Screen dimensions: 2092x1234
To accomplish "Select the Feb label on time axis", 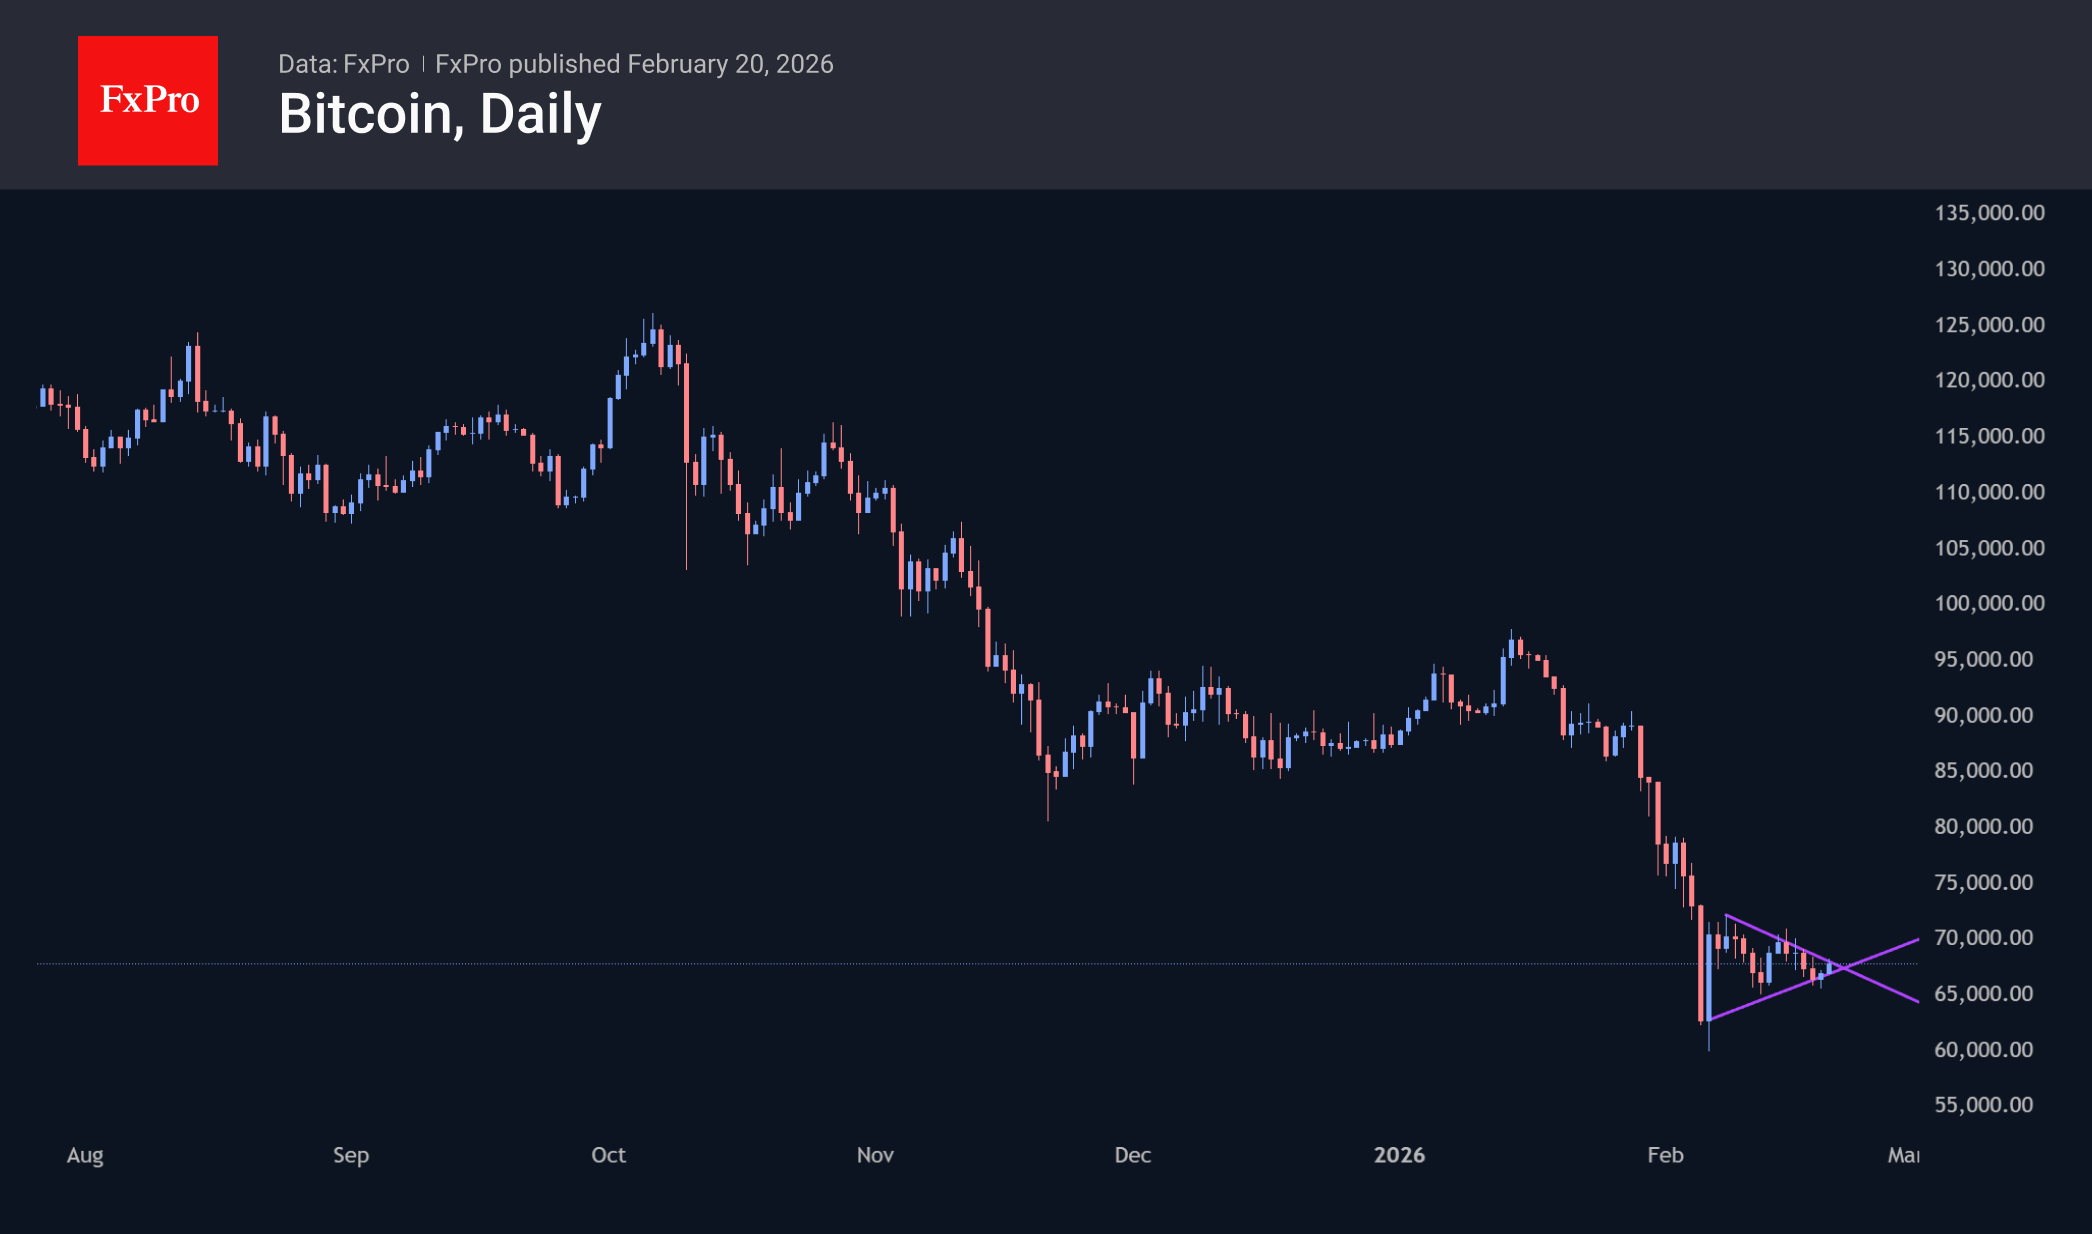I will [x=1665, y=1155].
